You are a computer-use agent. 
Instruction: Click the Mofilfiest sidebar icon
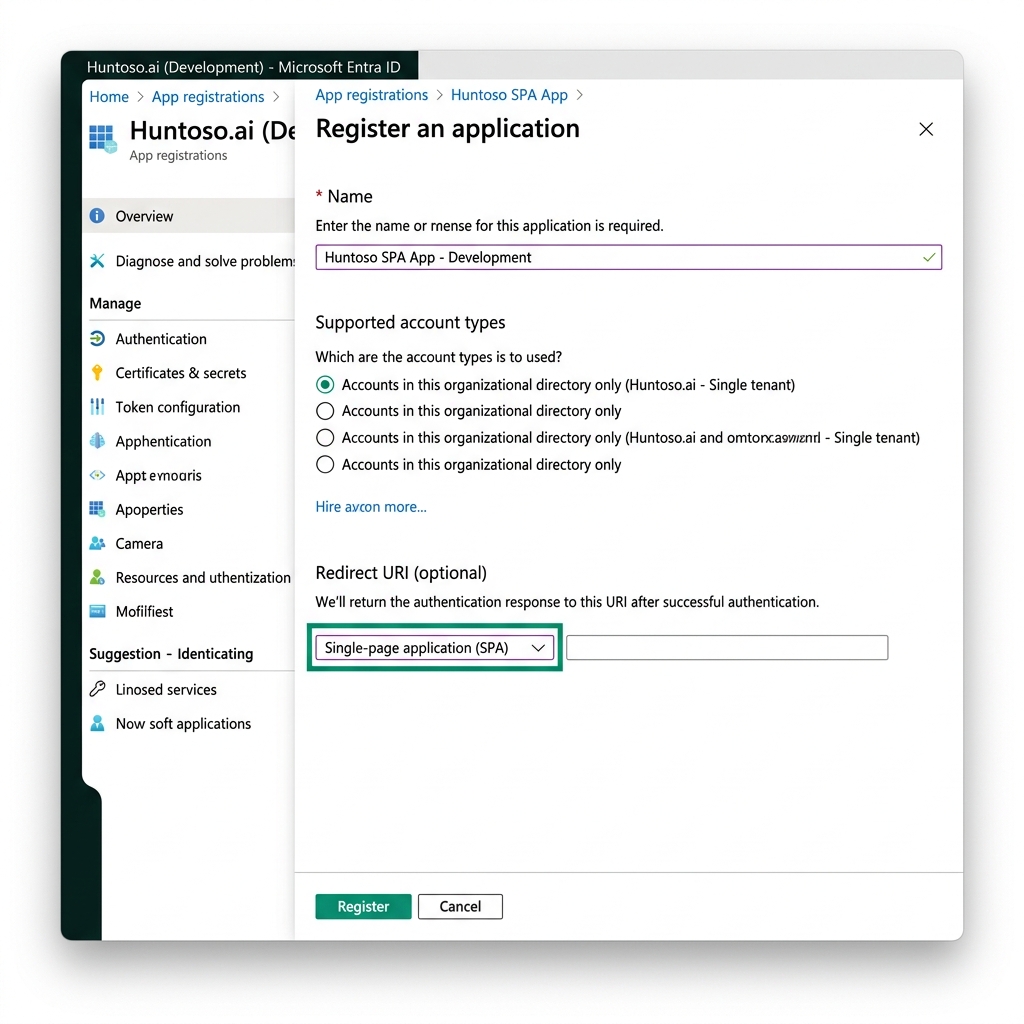coord(97,611)
